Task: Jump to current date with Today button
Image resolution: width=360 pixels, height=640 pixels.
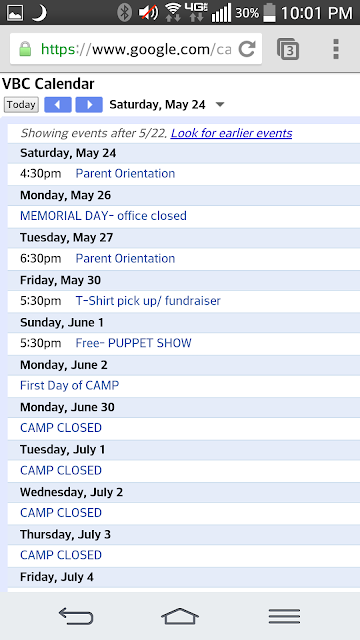Action: click(21, 105)
